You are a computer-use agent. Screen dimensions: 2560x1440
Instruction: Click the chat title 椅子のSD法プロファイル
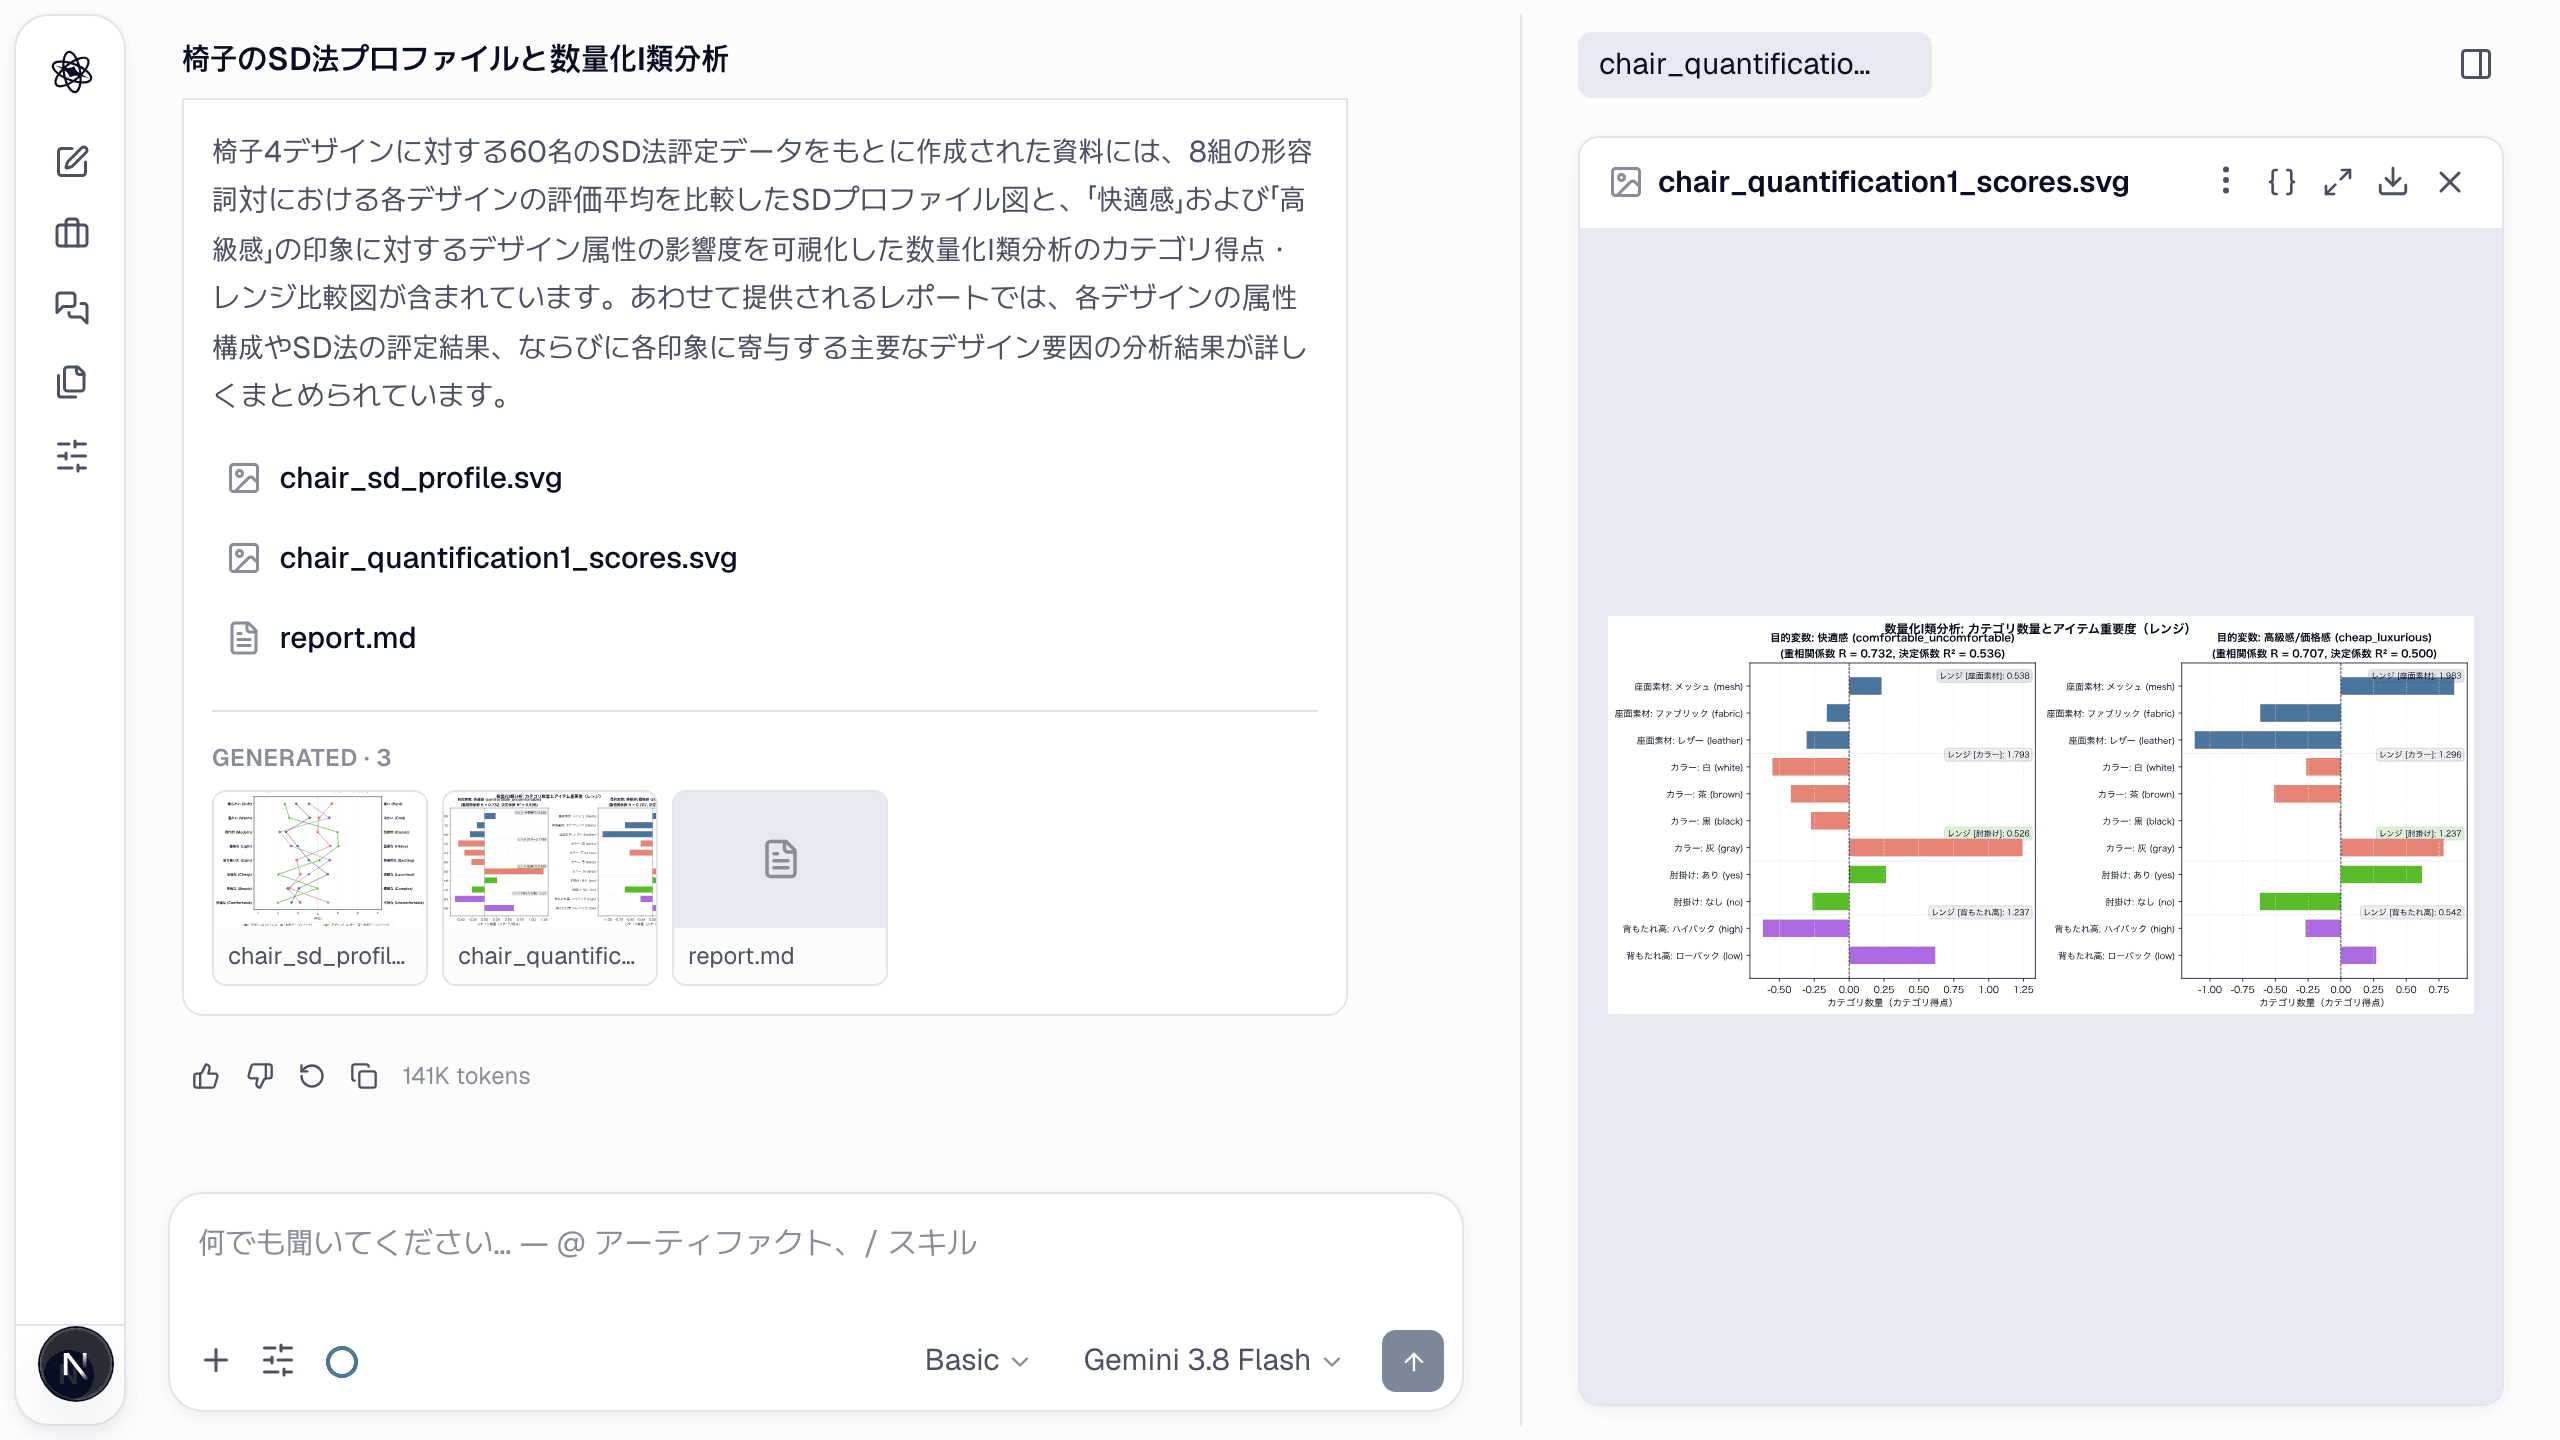coord(455,59)
